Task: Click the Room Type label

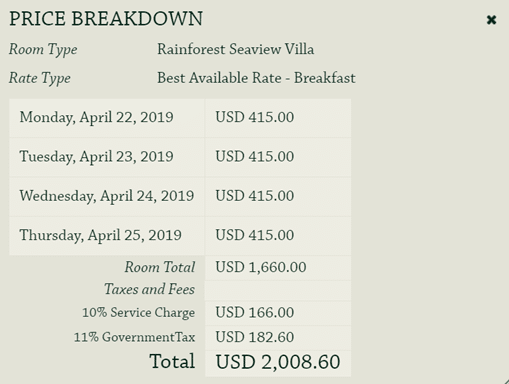Action: (43, 50)
